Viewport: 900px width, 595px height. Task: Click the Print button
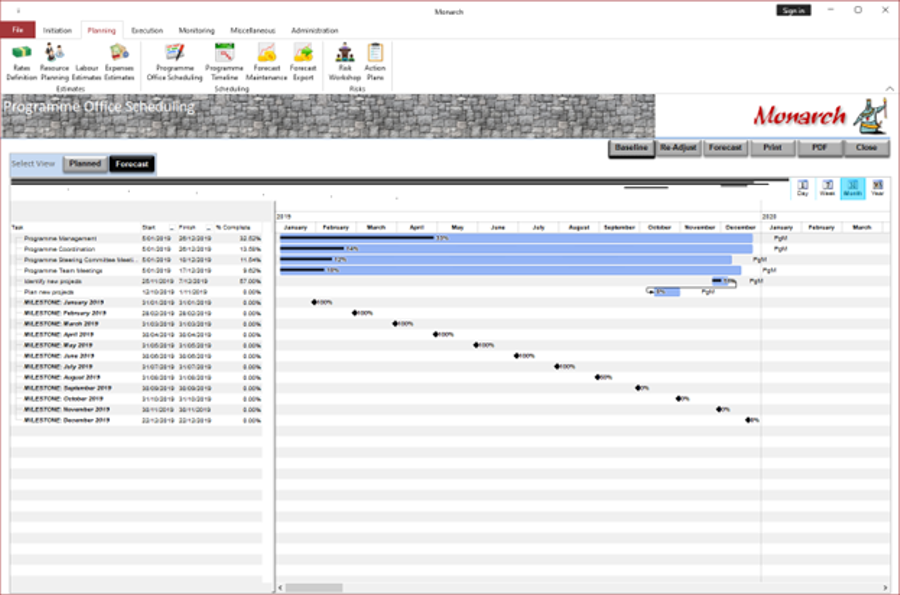click(x=773, y=148)
